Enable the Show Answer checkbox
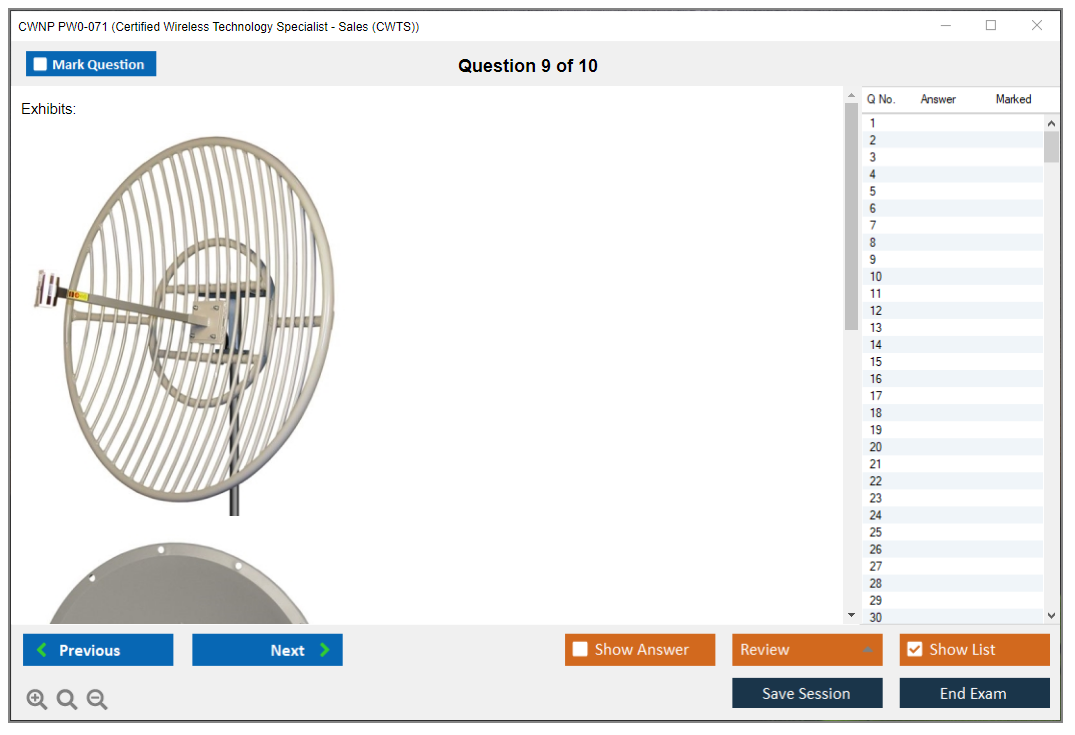This screenshot has width=1075, height=735. (x=580, y=650)
